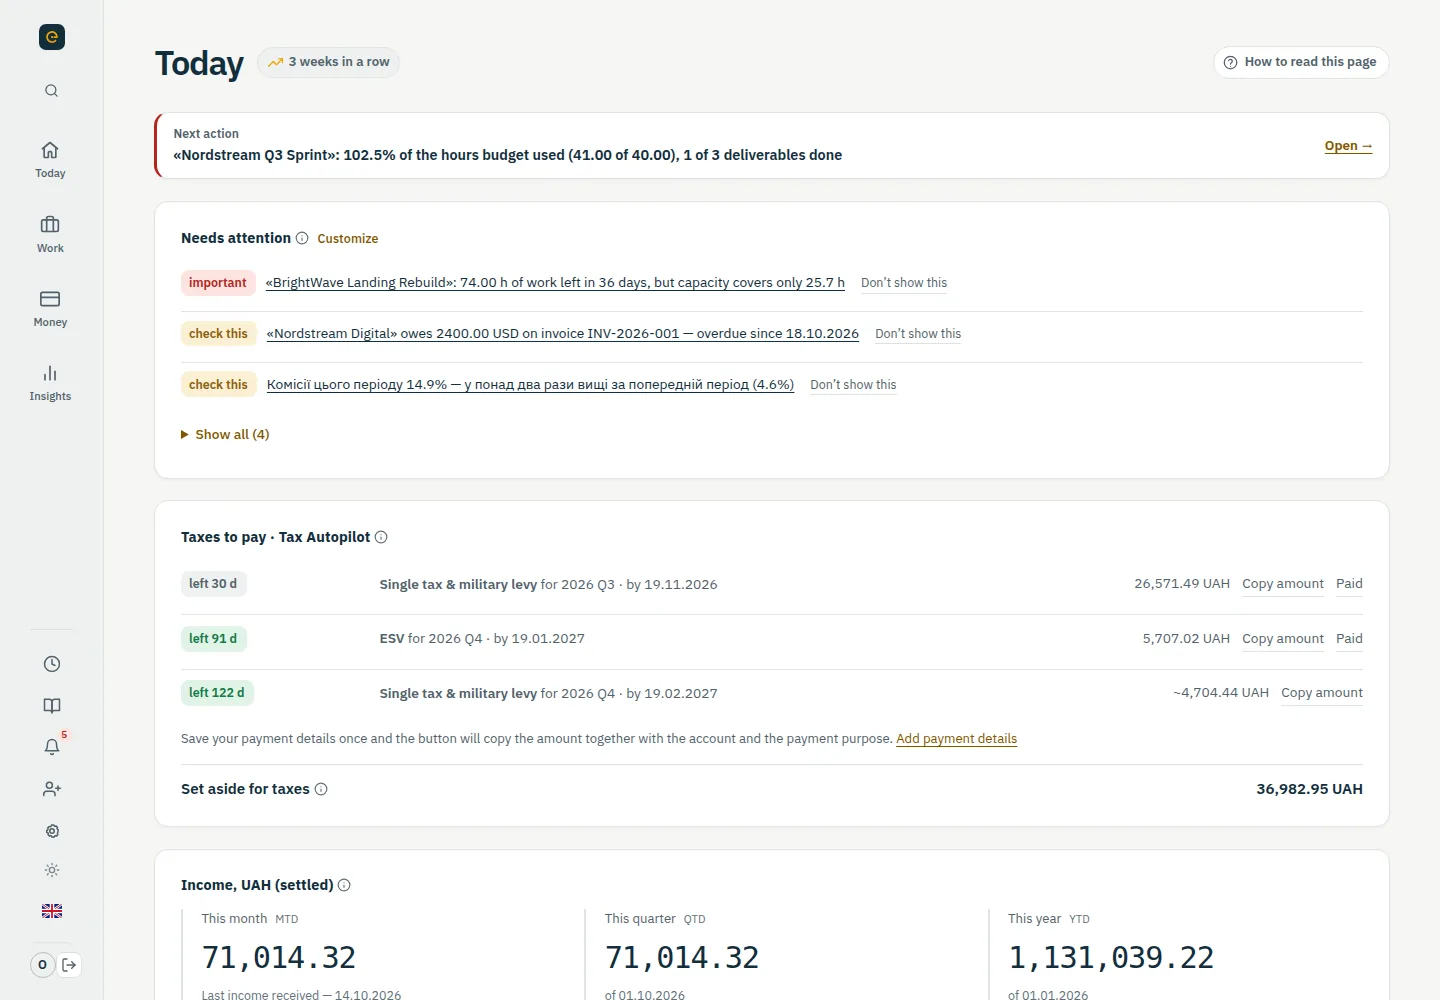
Task: Dismiss BrightWave alert with Don't show this
Action: point(904,283)
